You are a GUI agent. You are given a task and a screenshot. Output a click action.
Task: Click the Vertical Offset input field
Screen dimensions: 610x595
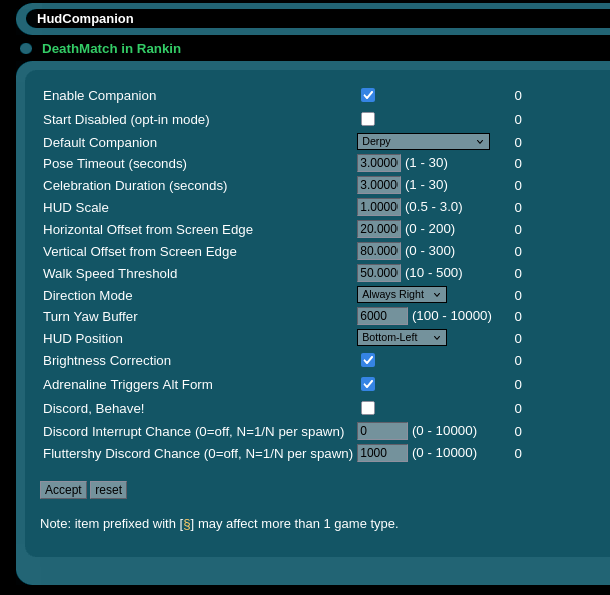379,251
